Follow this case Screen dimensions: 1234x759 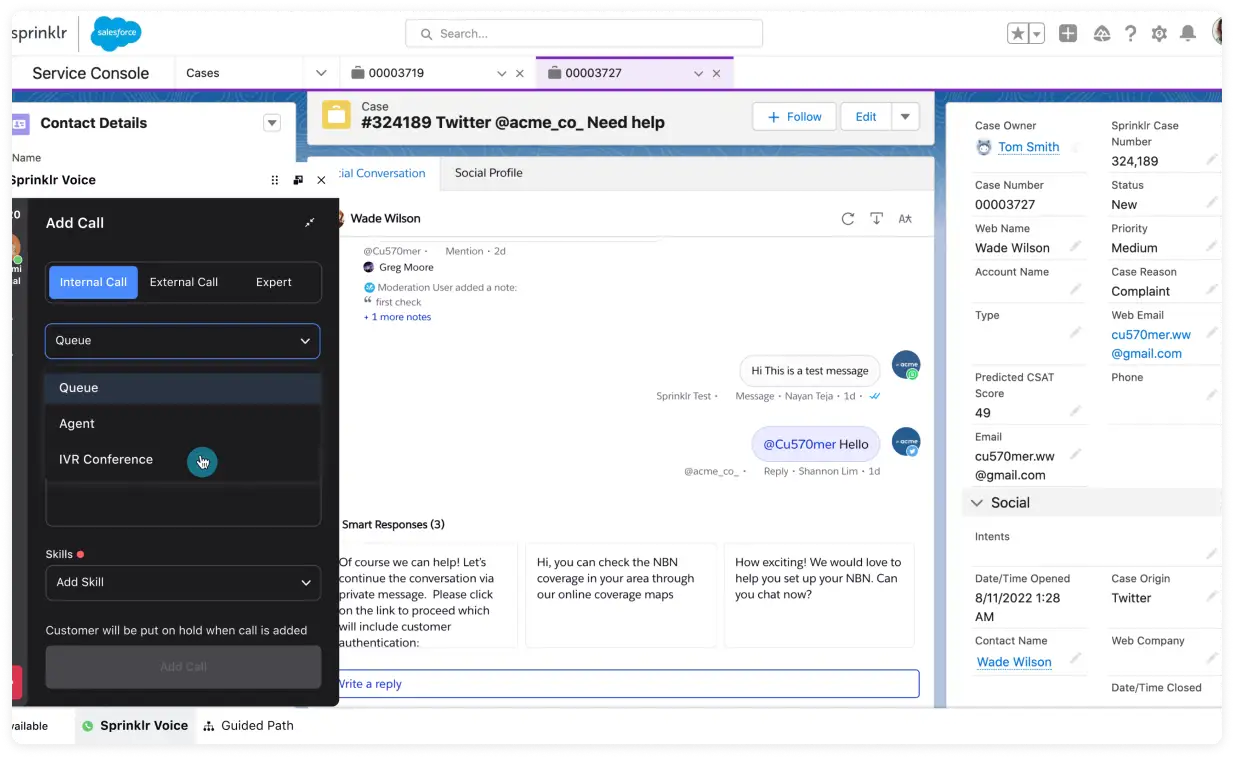pyautogui.click(x=795, y=117)
